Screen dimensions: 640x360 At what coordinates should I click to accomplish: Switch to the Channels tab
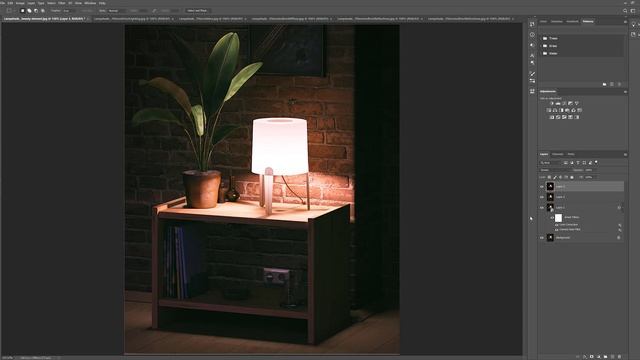(x=558, y=154)
